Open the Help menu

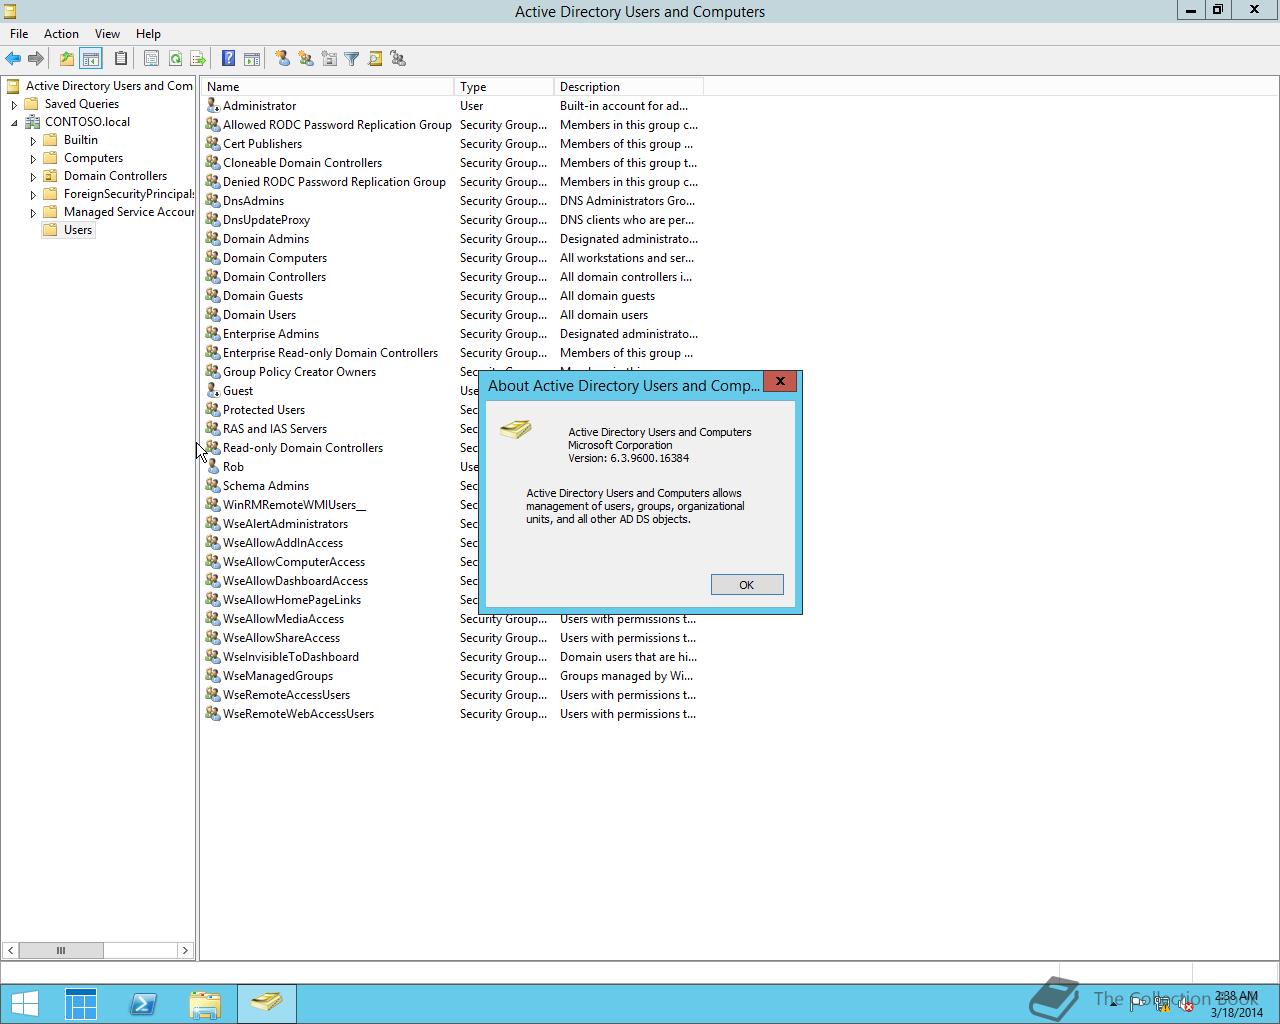pyautogui.click(x=148, y=33)
